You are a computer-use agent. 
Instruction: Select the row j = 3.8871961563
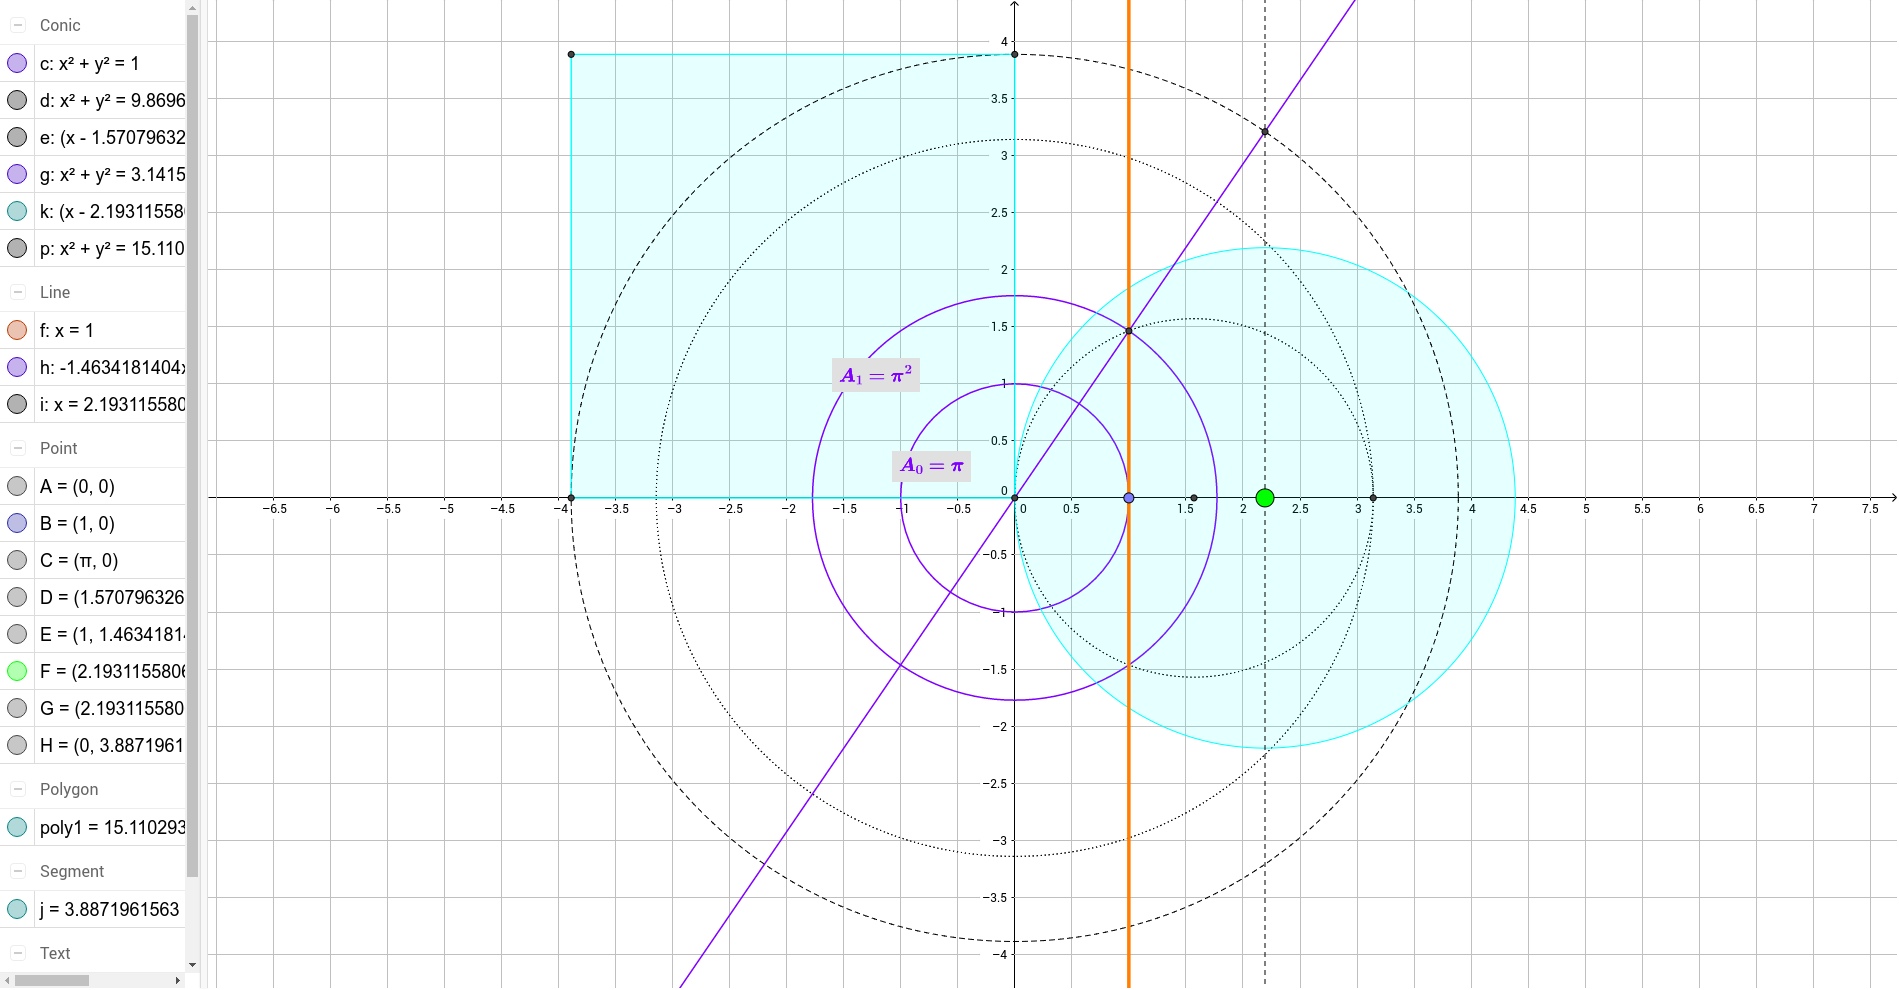93,909
